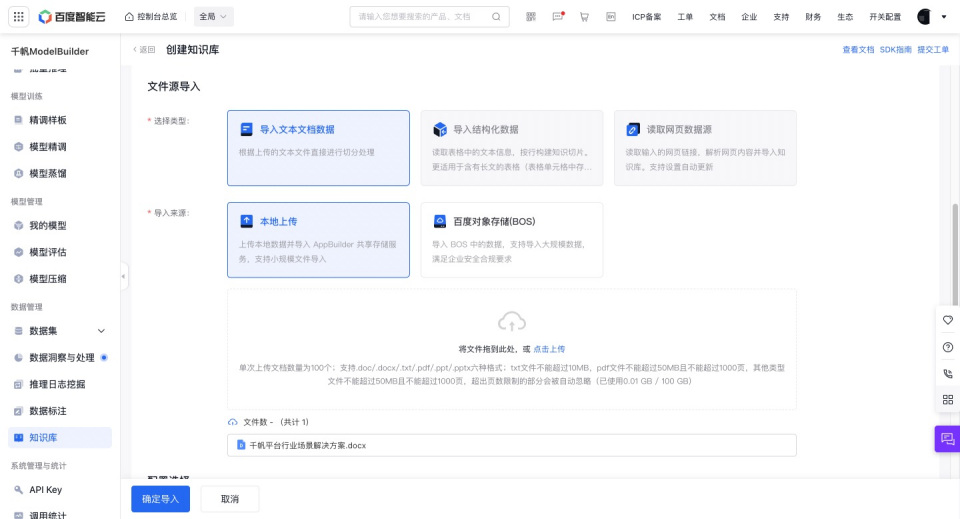Click the QR code icon in header
This screenshot has height=519, width=960.
coord(531,17)
